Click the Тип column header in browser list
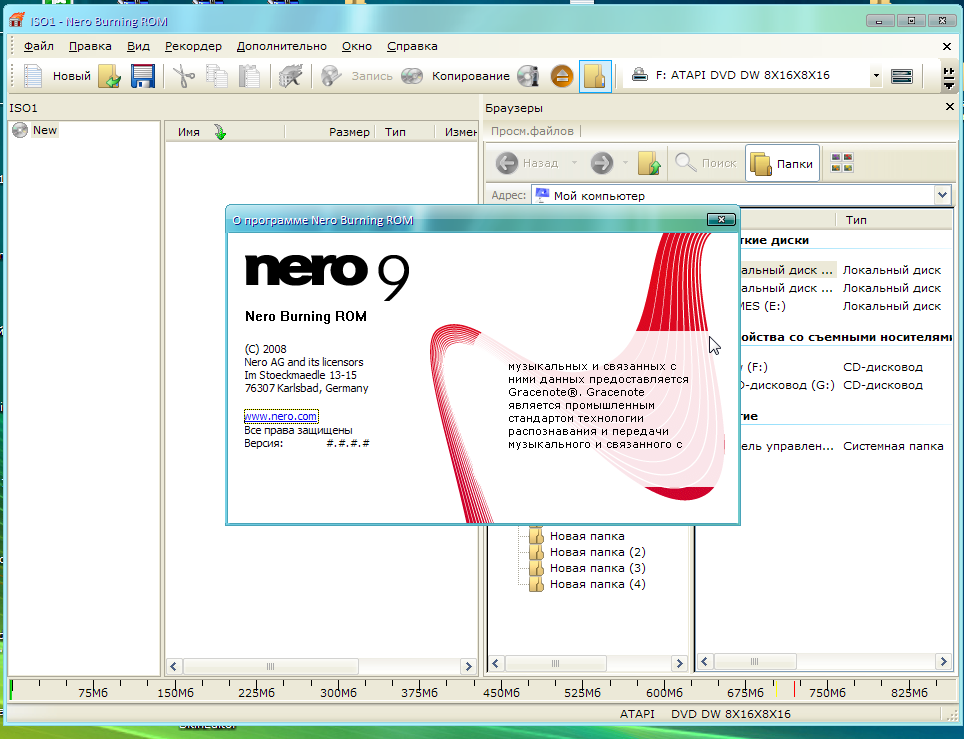This screenshot has width=964, height=739. pos(856,220)
